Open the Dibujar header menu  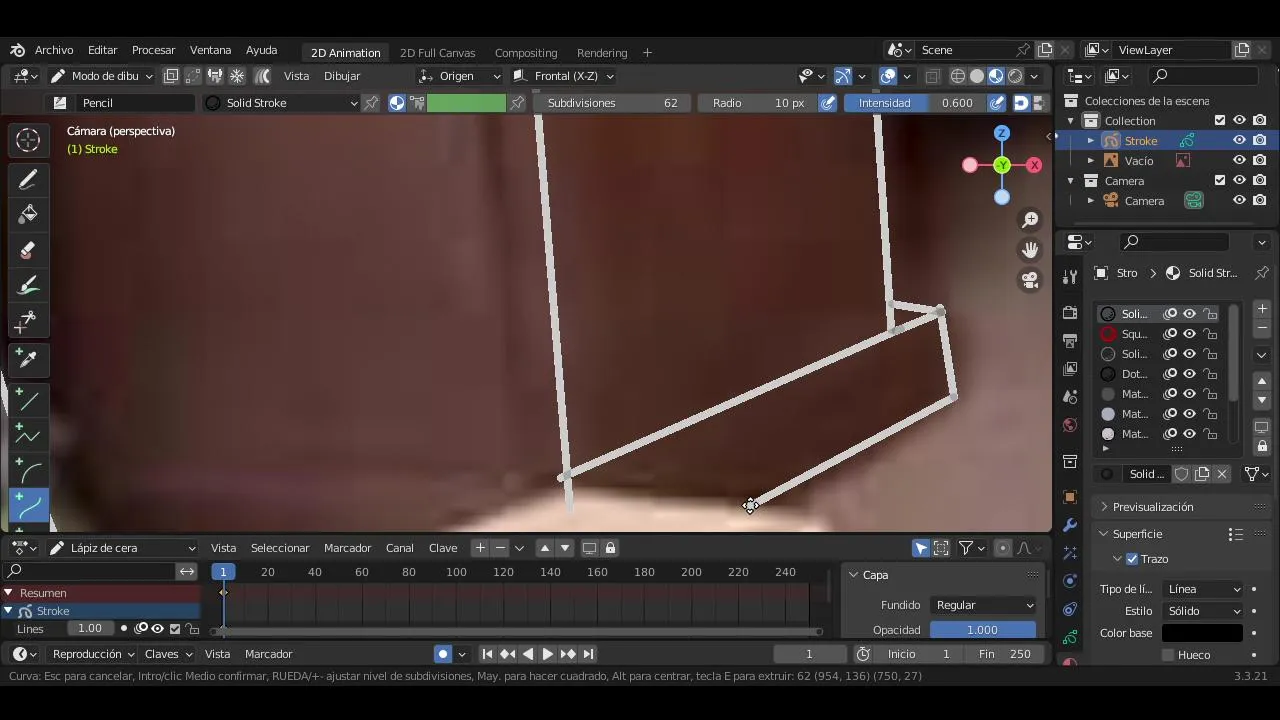tap(342, 76)
